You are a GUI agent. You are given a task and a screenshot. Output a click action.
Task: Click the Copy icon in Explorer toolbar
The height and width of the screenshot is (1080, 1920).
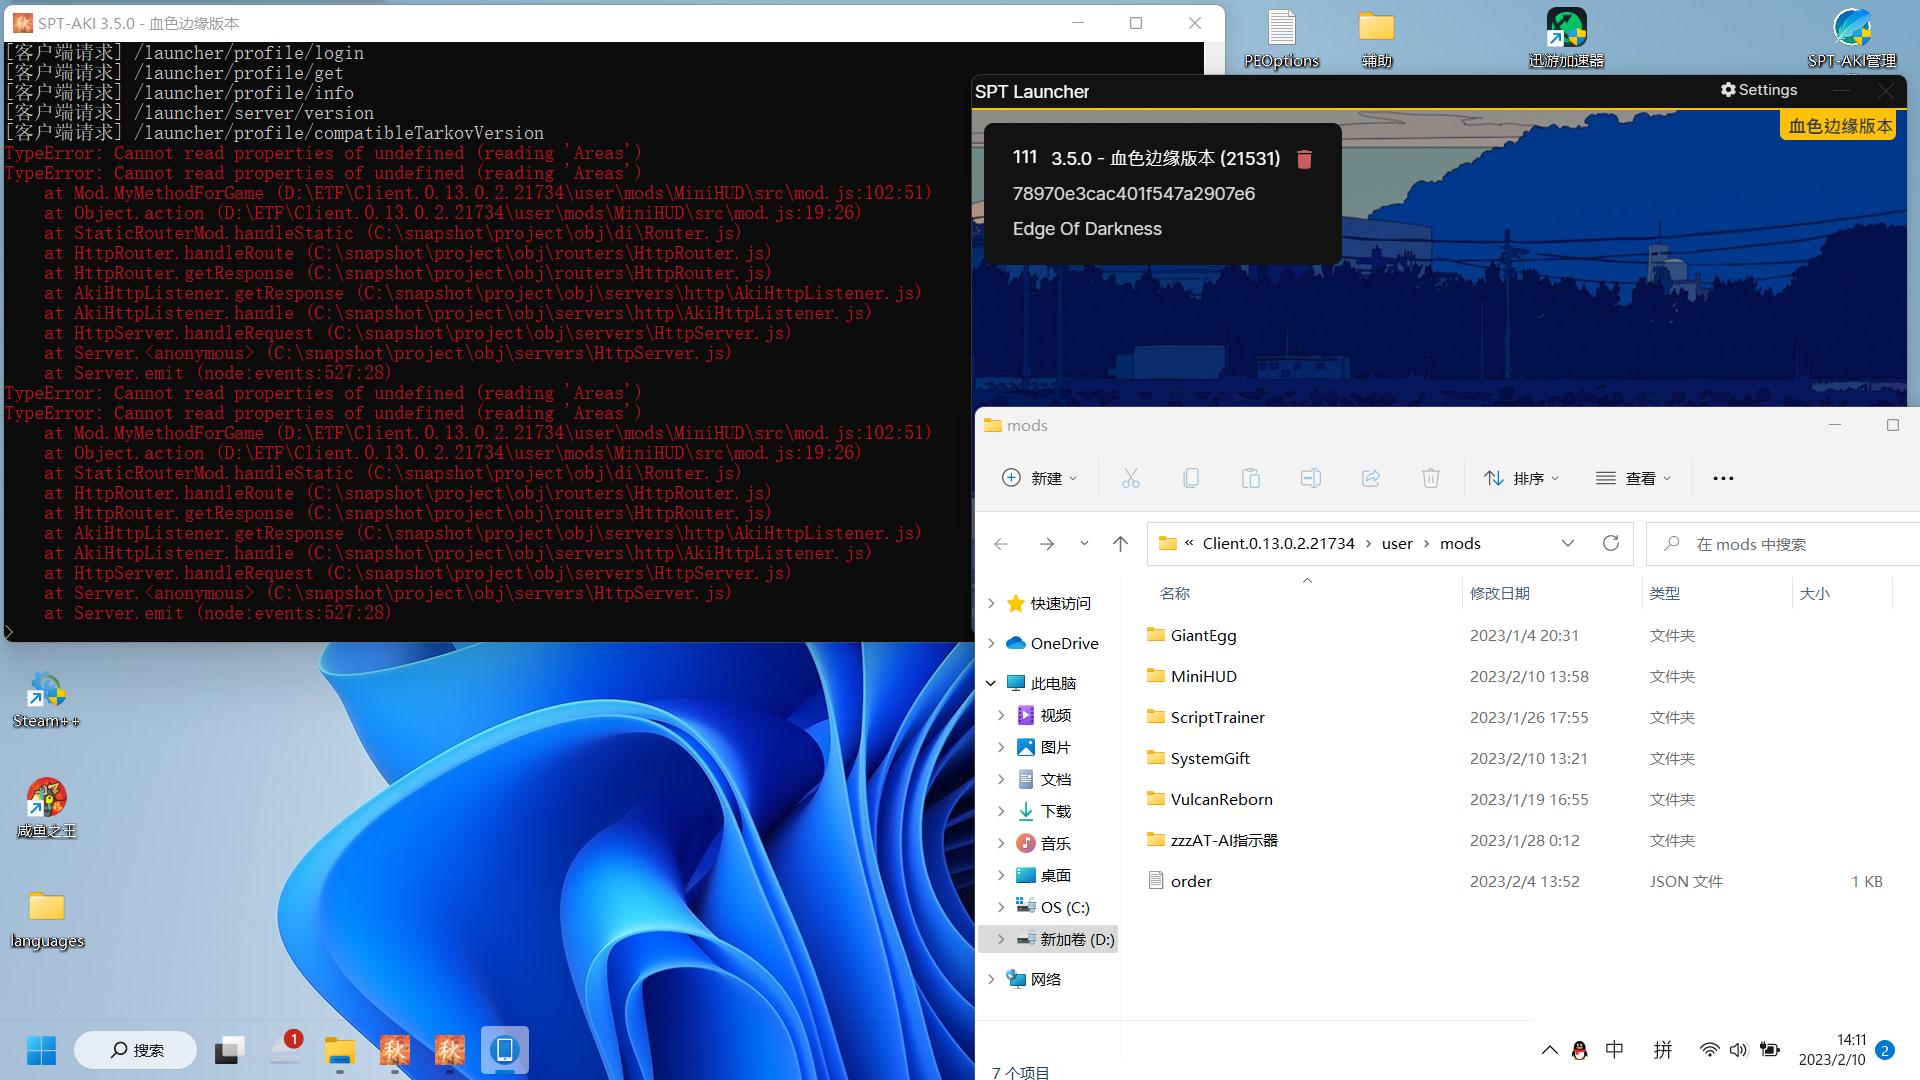(1190, 478)
